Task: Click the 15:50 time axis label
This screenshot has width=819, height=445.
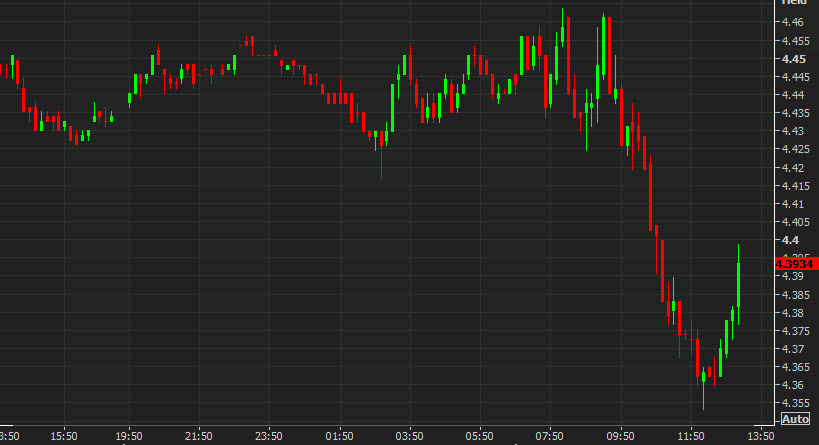Action: click(x=64, y=436)
